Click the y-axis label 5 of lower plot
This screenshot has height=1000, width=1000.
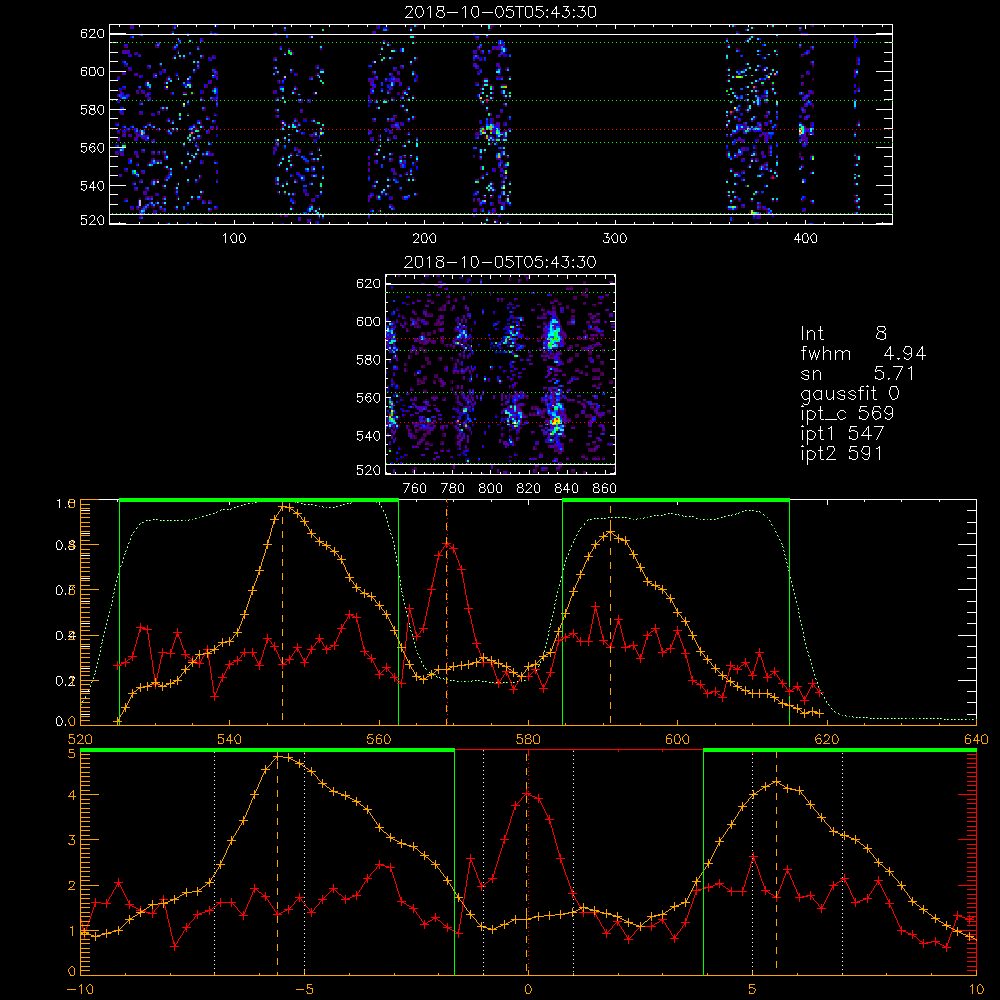[x=71, y=753]
